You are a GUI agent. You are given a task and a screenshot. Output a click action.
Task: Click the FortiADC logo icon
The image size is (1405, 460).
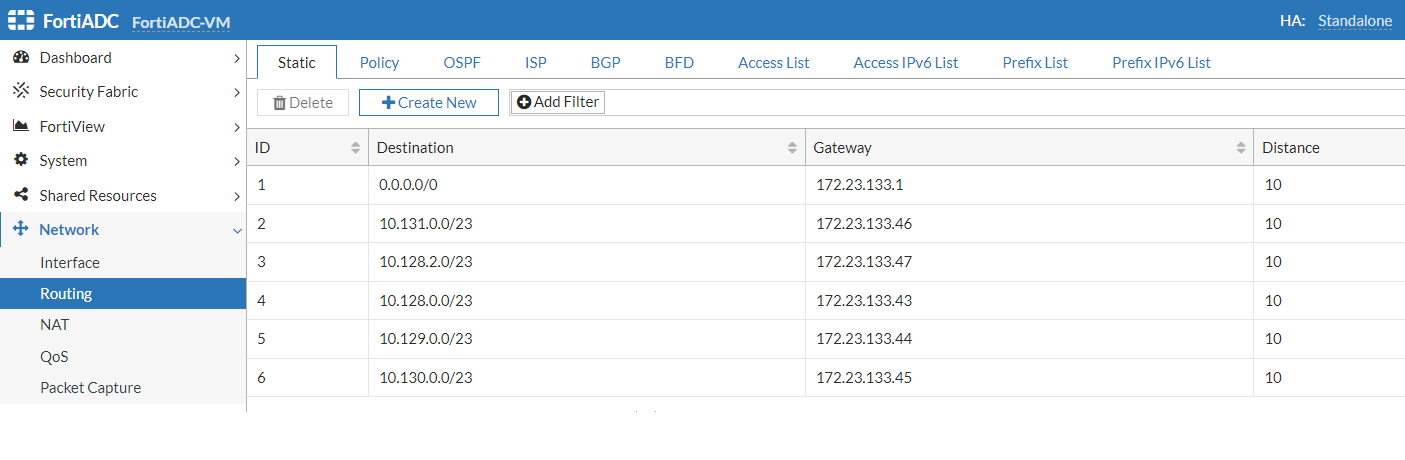pos(21,21)
